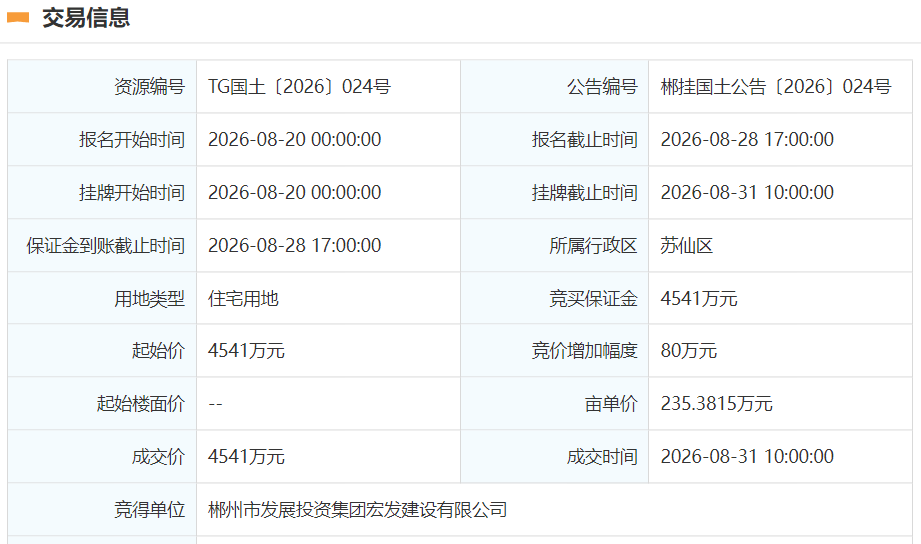Click the 报名截止时间 value 2026-08-28 17:00:00
Viewport: 921px width, 544px height.
coord(747,139)
